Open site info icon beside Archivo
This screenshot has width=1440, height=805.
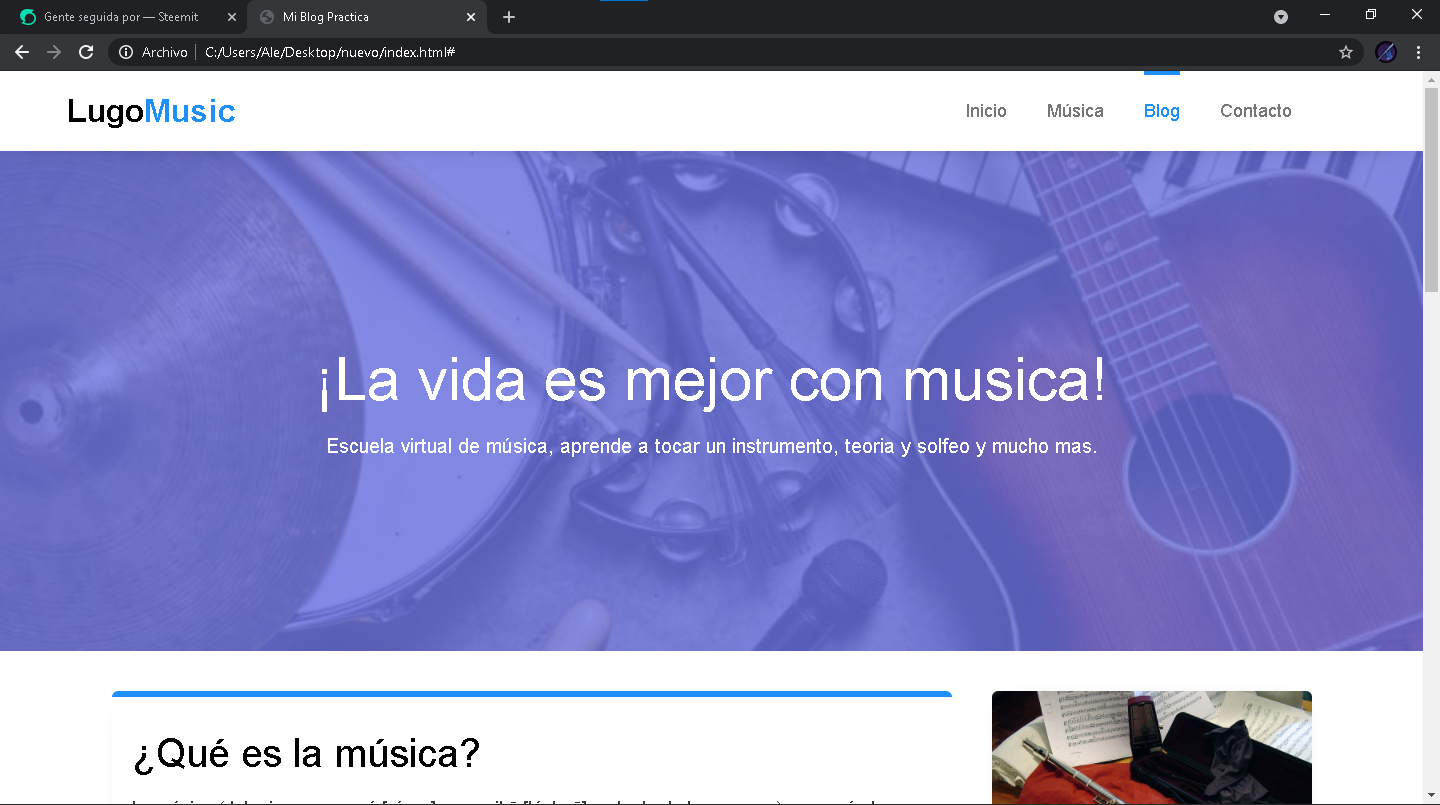click(126, 52)
